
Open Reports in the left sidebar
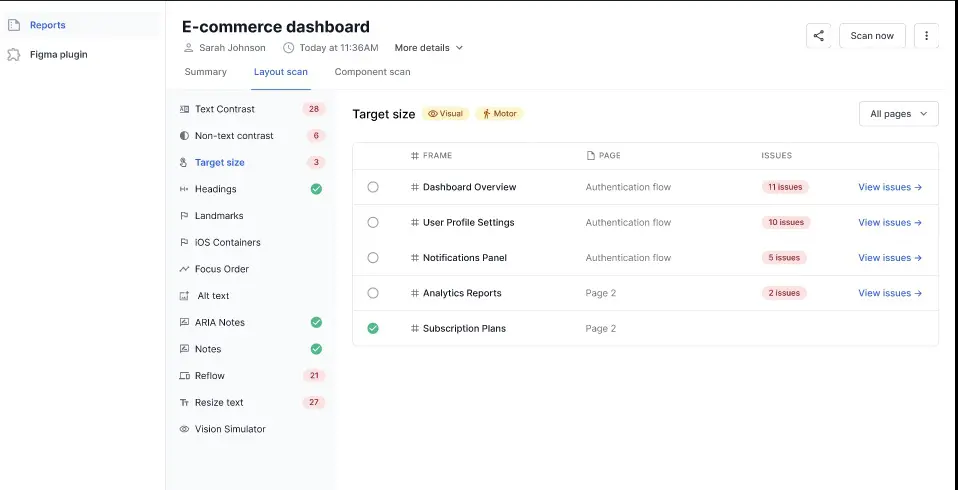tap(47, 25)
